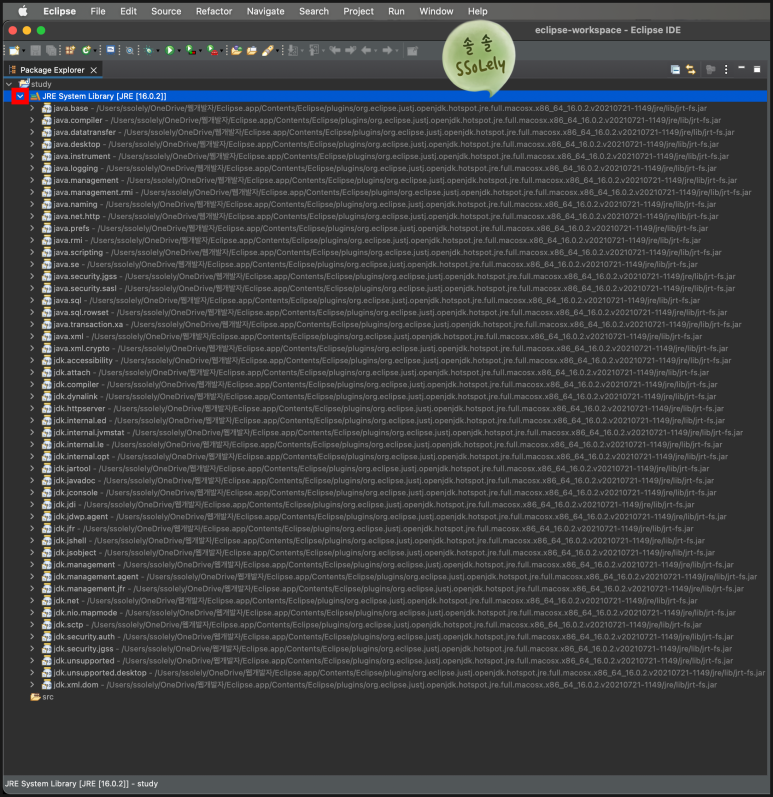Expand the java.base module
This screenshot has height=797, width=773.
click(32, 108)
